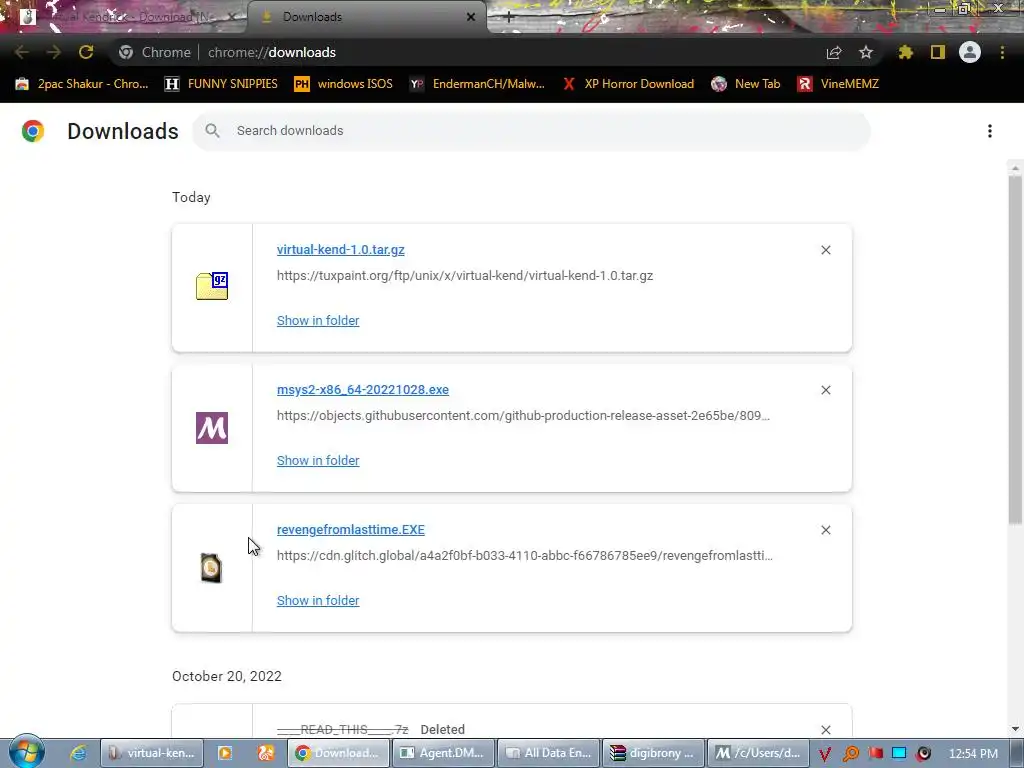The width and height of the screenshot is (1024, 768).
Task: Open the windows ISOS bookmark
Action: tap(344, 84)
